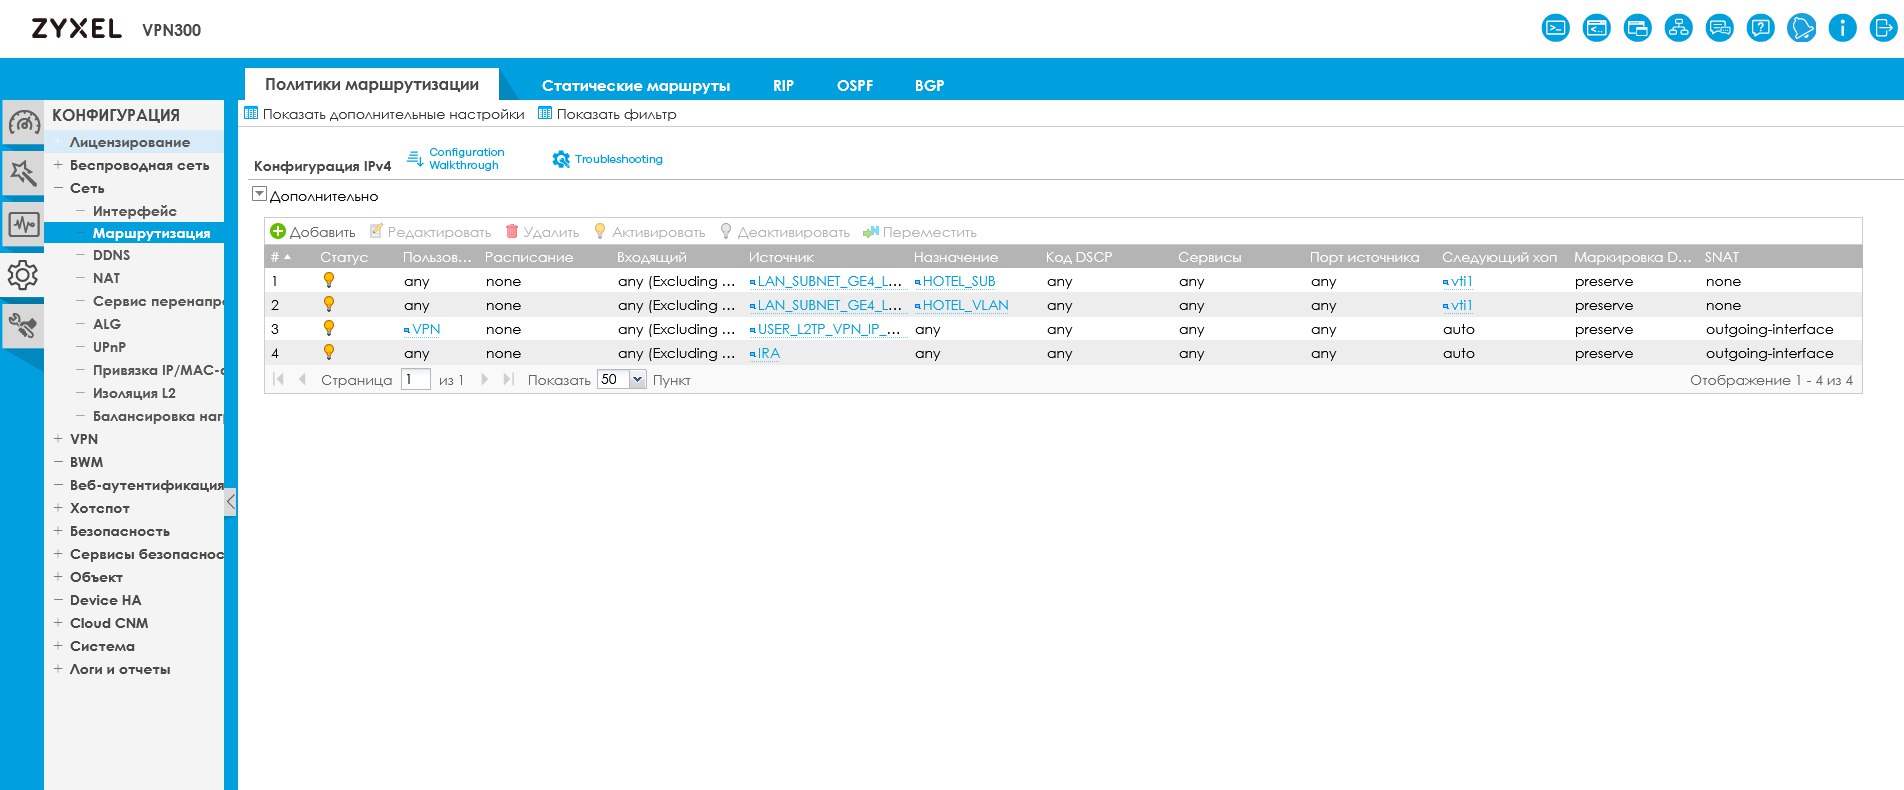
Task: Click the logout icon in header
Action: (x=1884, y=28)
